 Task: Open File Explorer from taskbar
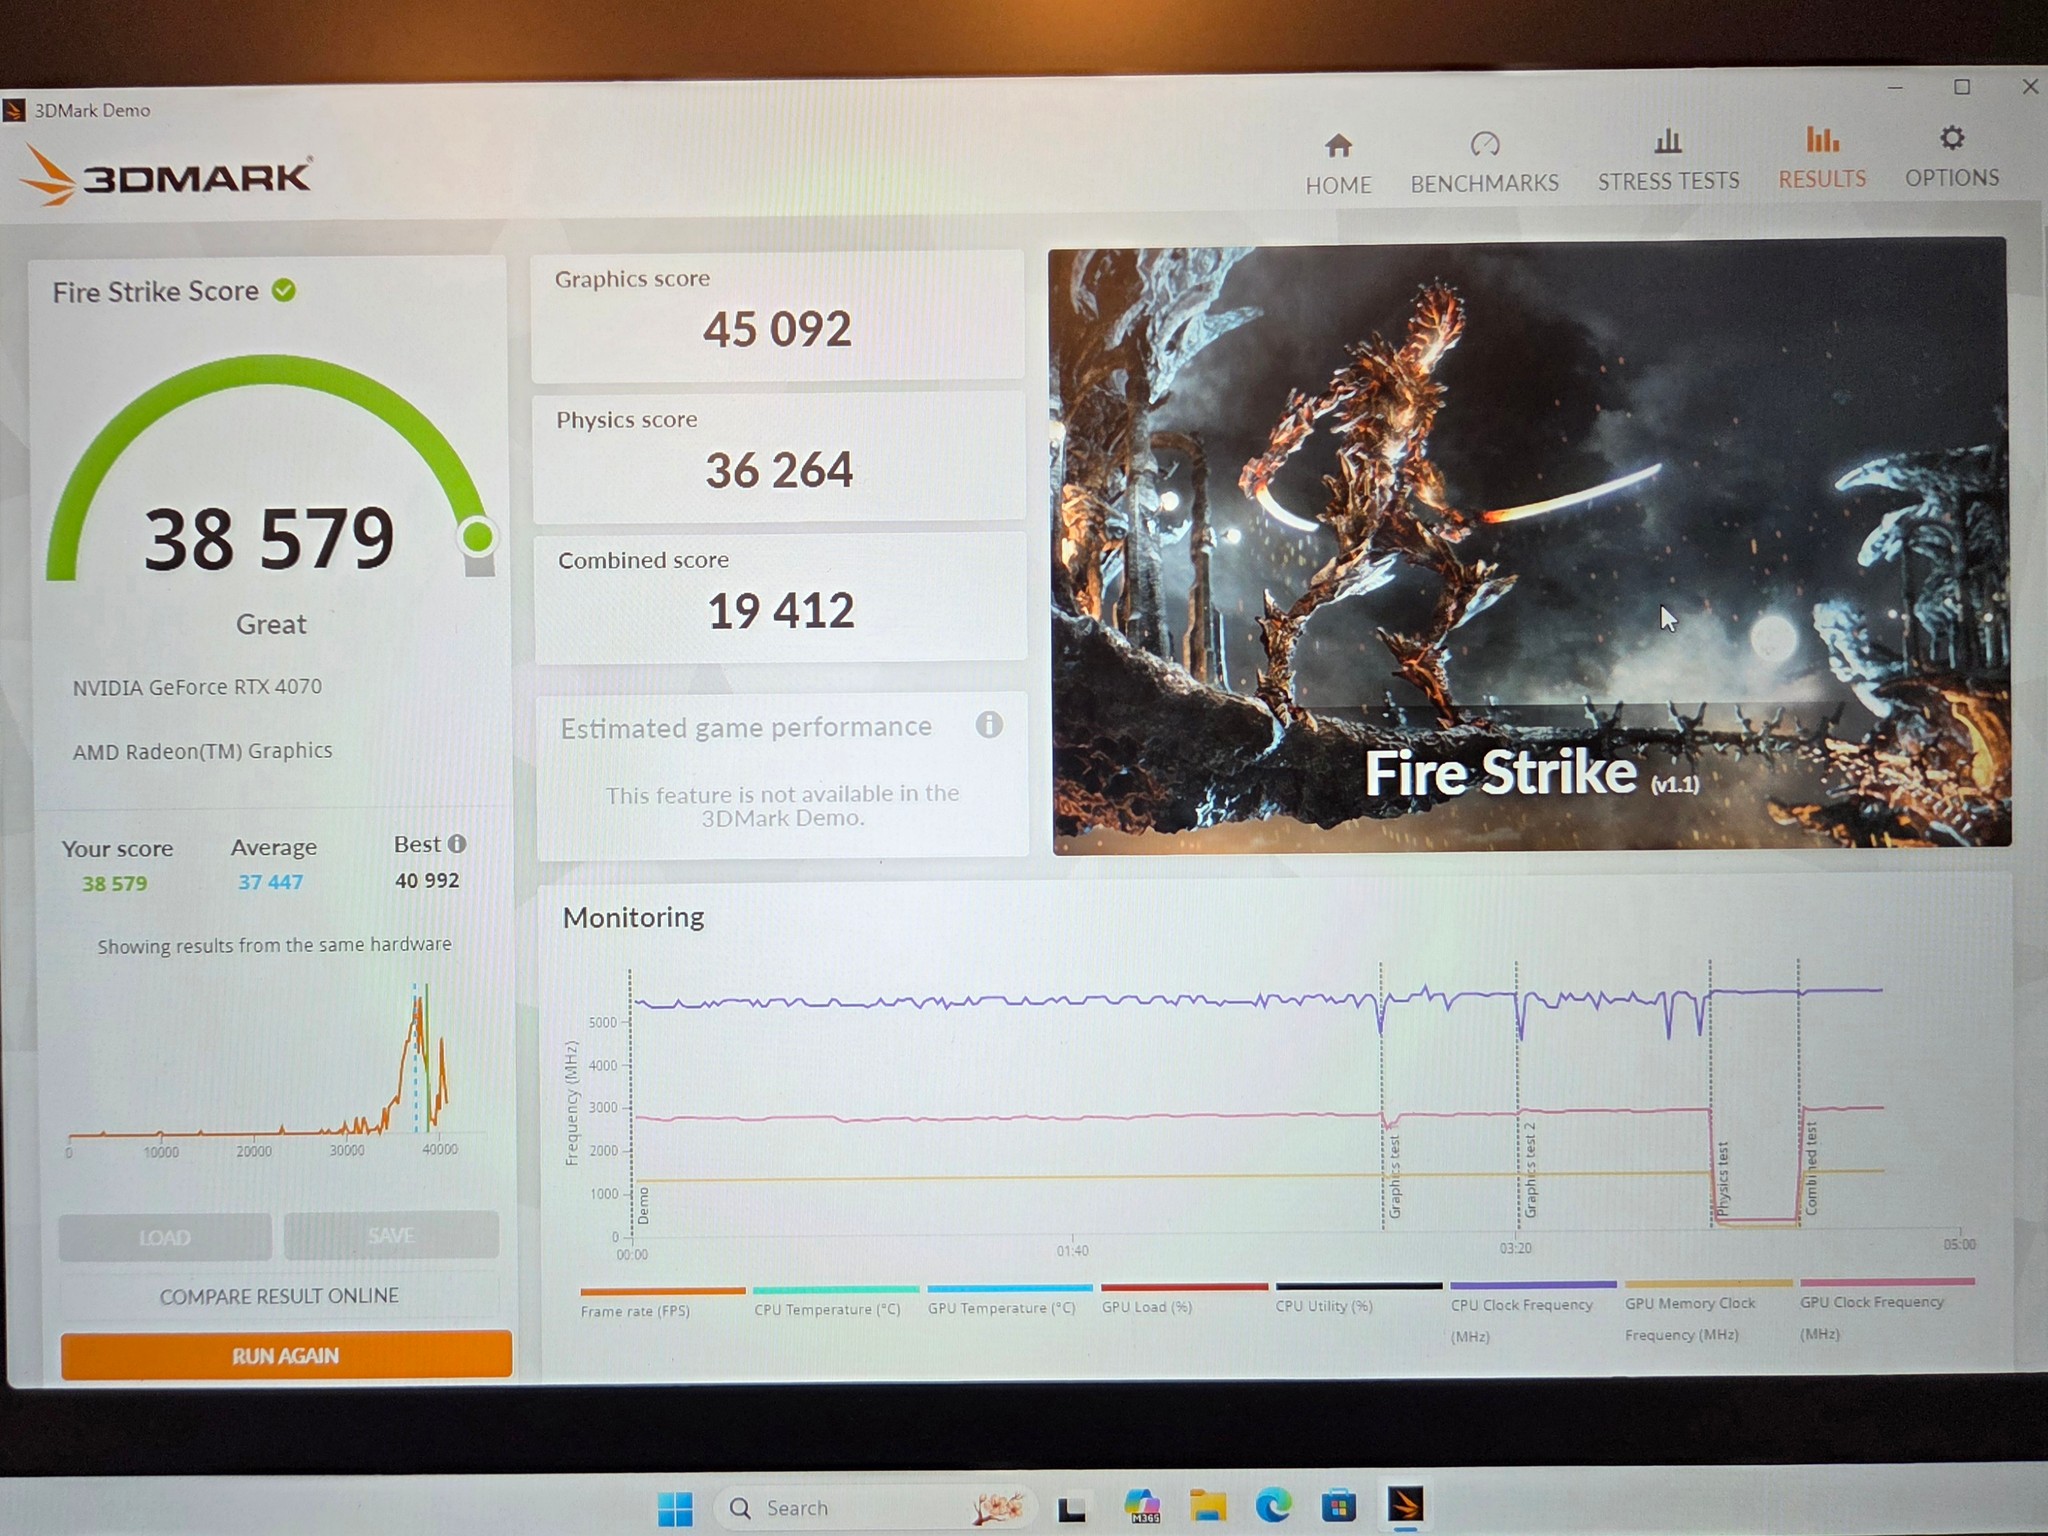[1208, 1505]
